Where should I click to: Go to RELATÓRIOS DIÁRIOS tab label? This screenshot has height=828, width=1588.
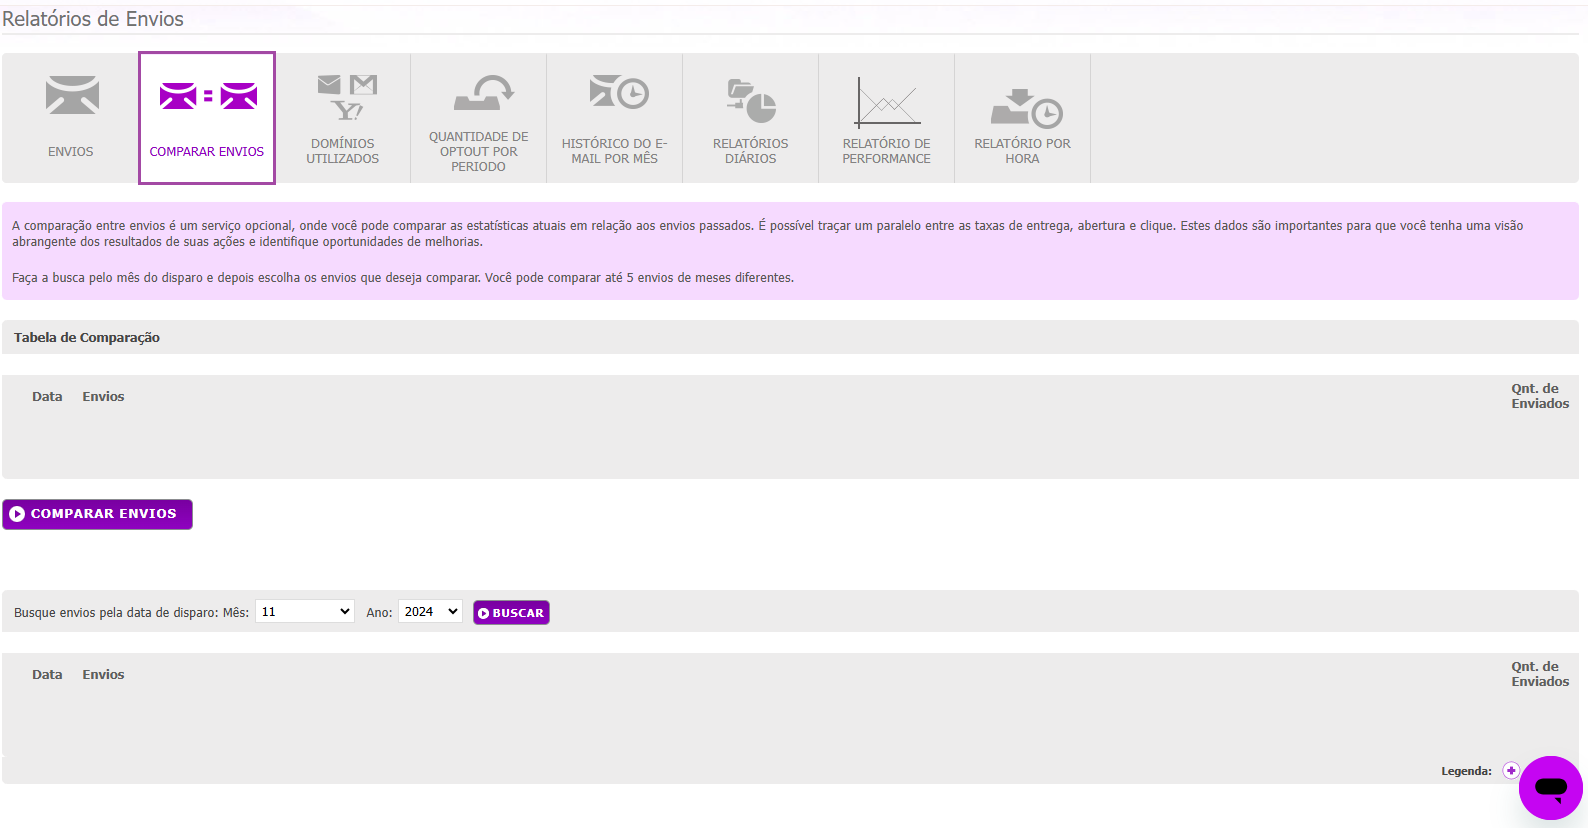pos(750,151)
